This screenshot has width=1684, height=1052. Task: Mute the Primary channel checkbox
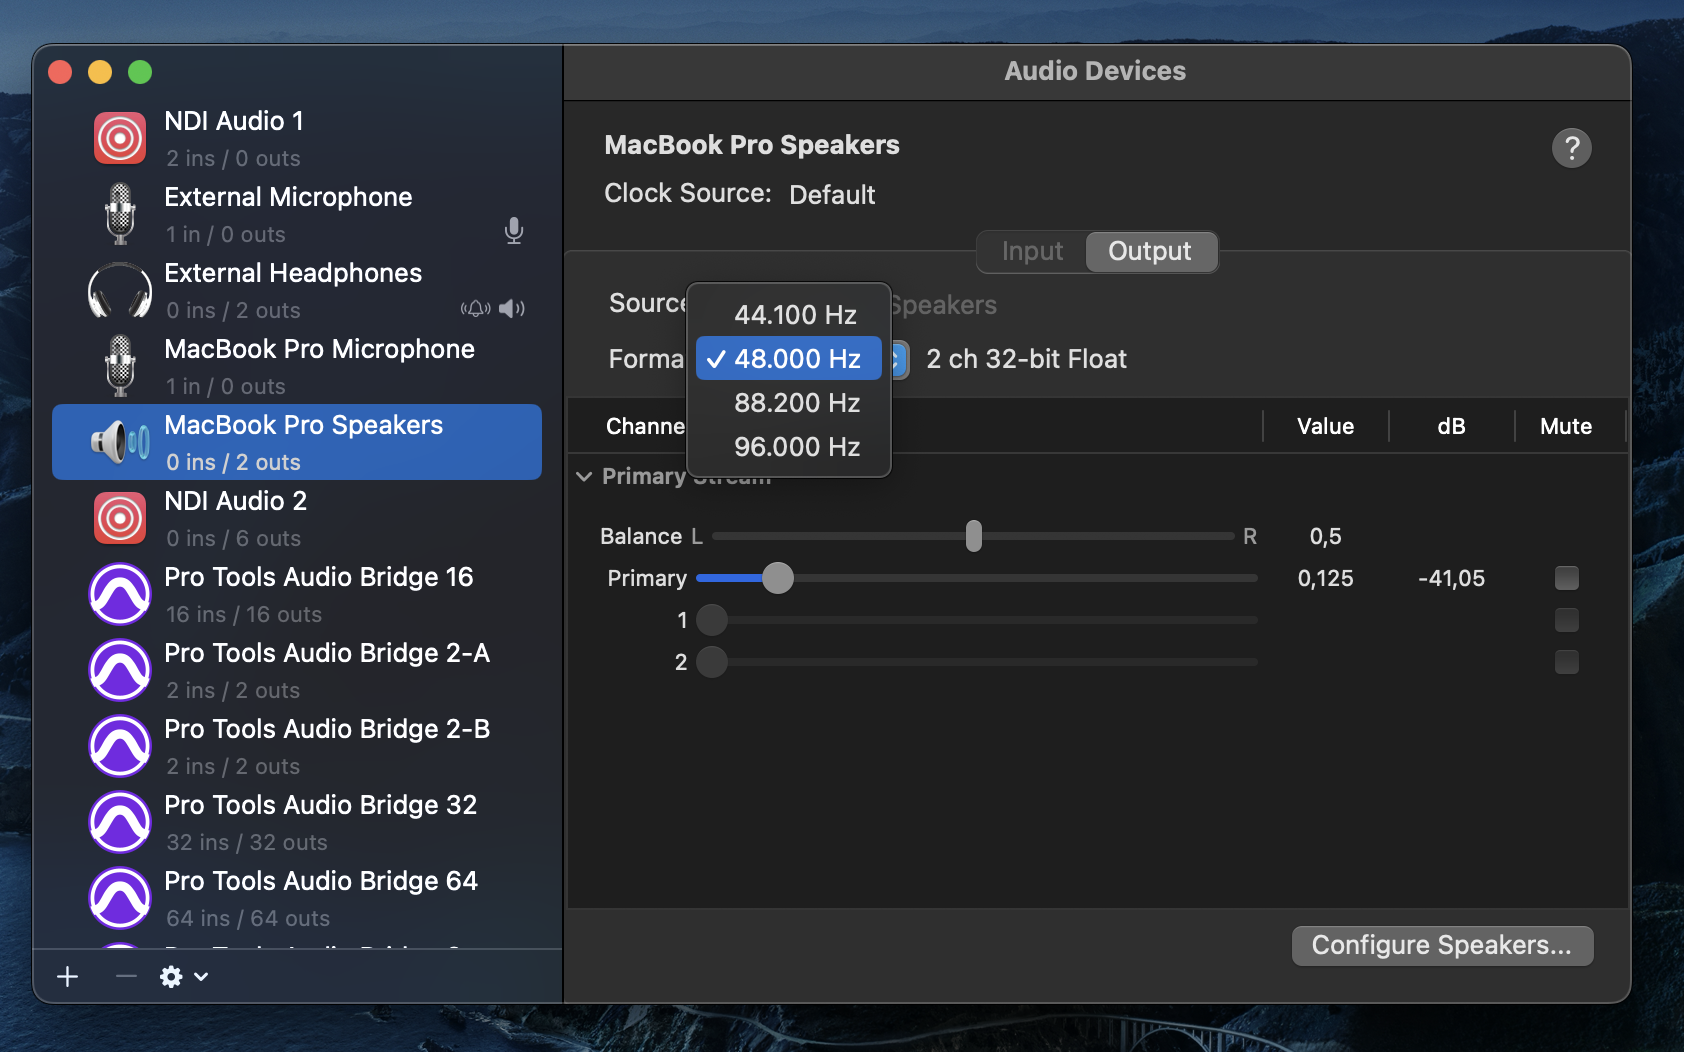point(1566,578)
